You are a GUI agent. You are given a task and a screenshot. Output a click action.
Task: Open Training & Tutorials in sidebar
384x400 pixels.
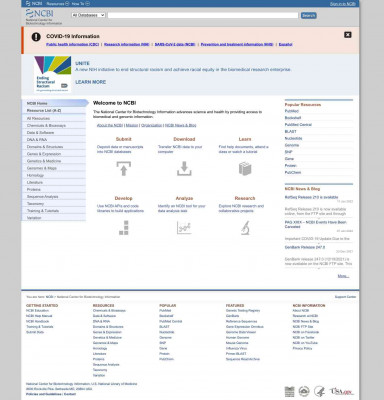[54, 211]
